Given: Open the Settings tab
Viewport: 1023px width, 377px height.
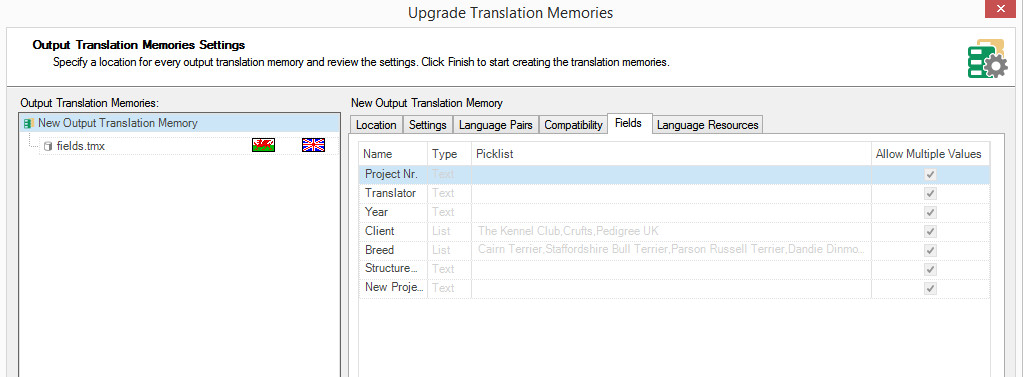Looking at the screenshot, I should (428, 125).
